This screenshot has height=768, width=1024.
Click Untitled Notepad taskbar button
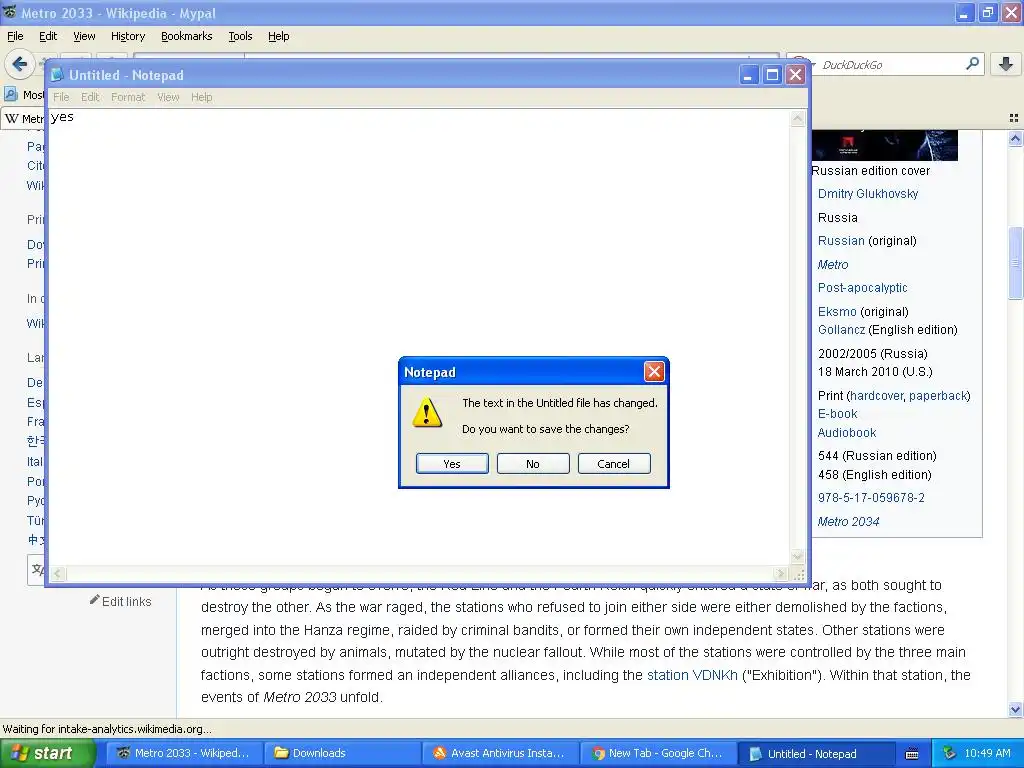[816, 753]
